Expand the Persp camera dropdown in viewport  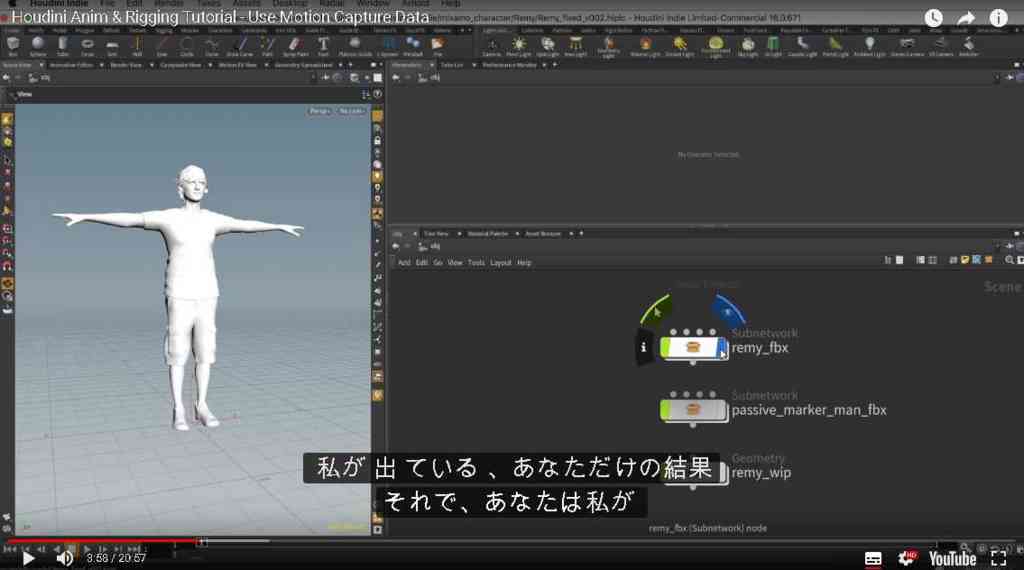[320, 111]
